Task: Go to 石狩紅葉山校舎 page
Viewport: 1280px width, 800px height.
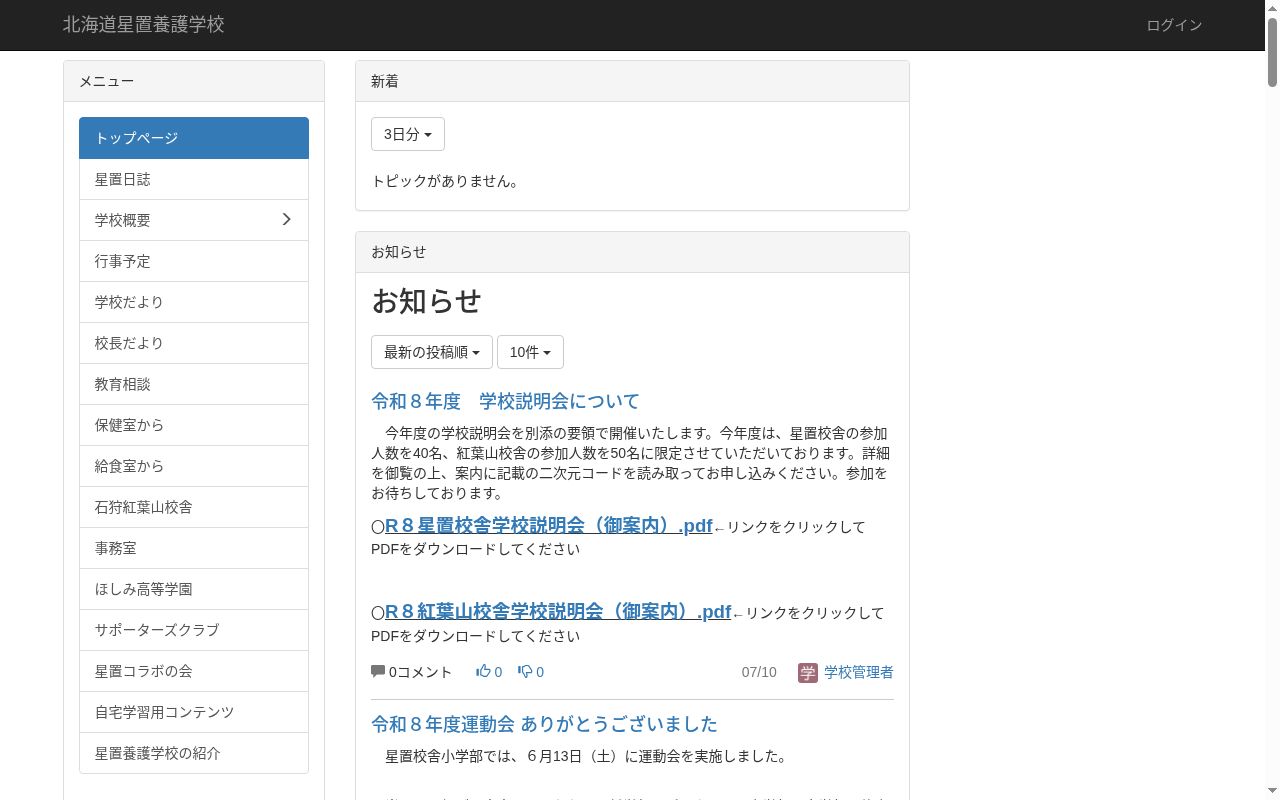Action: [194, 507]
